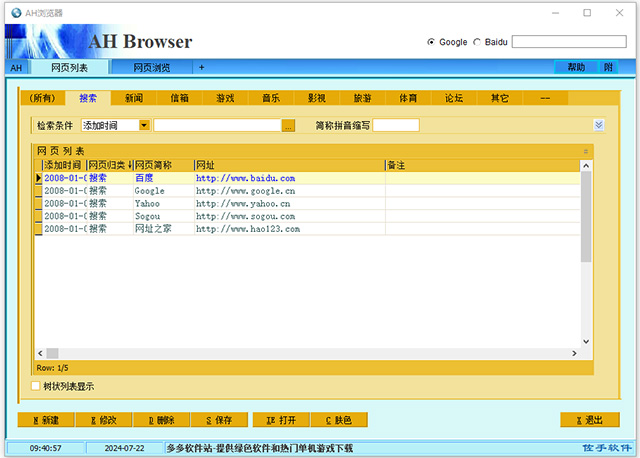Click the 网页简称 column header

[x=163, y=165]
